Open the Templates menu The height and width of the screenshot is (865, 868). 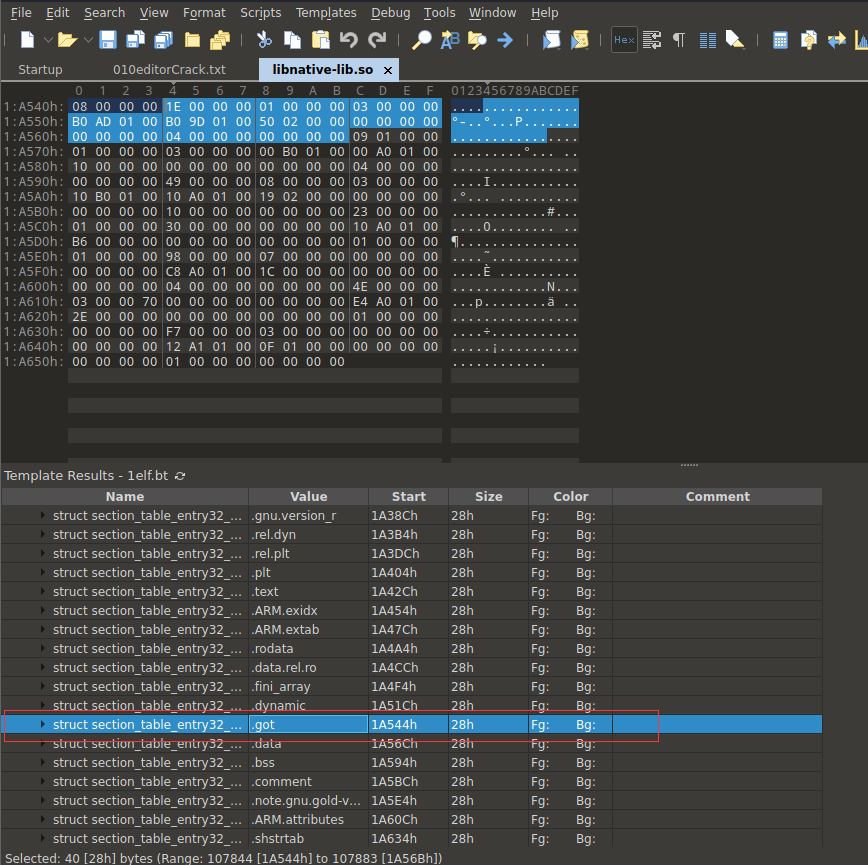[x=326, y=13]
